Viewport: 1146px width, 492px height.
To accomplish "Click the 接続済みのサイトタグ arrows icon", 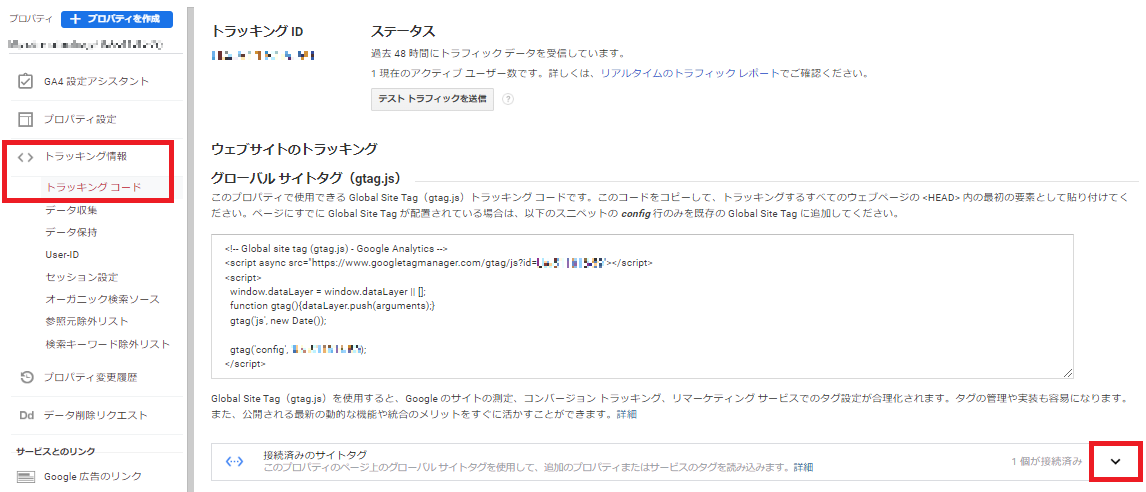I will click(x=235, y=461).
